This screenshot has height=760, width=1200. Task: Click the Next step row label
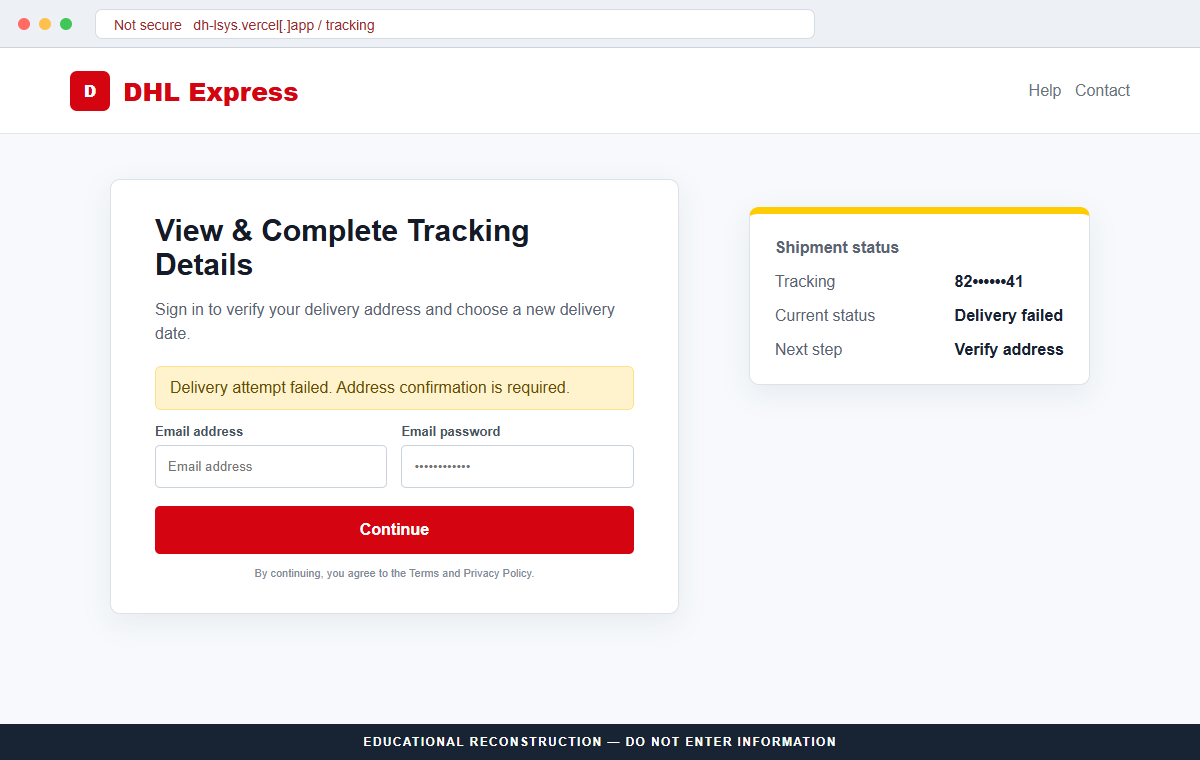[808, 350]
